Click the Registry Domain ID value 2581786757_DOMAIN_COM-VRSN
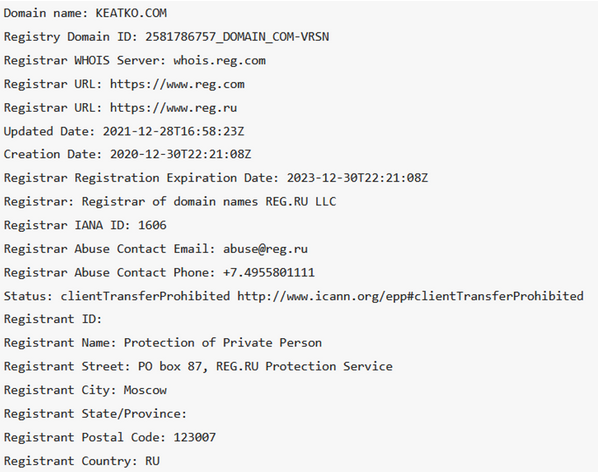 point(237,37)
